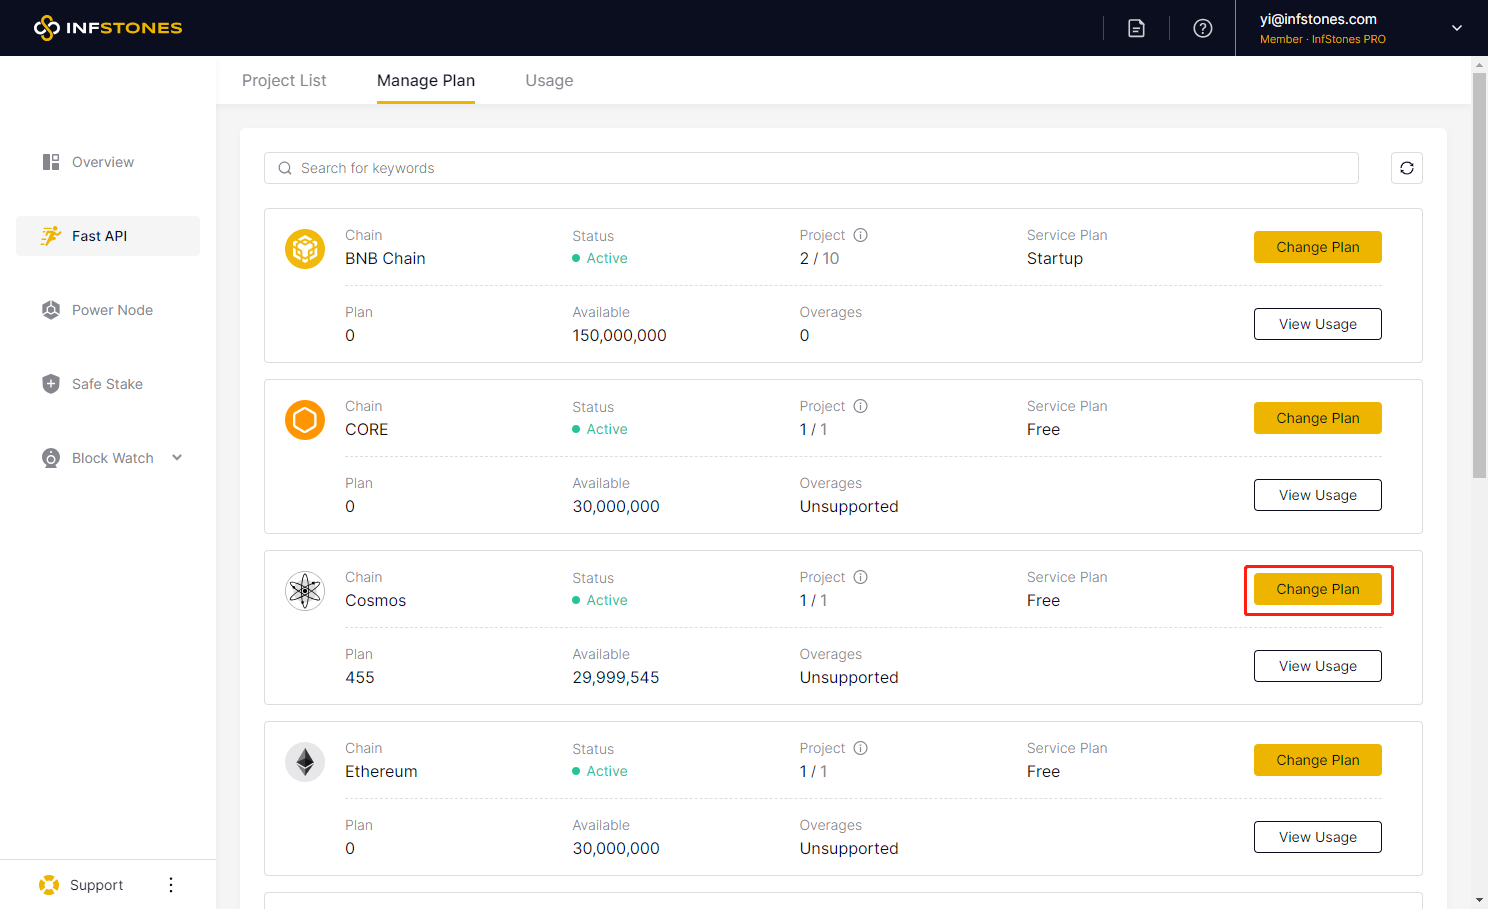View Usage for CORE

(x=1318, y=495)
